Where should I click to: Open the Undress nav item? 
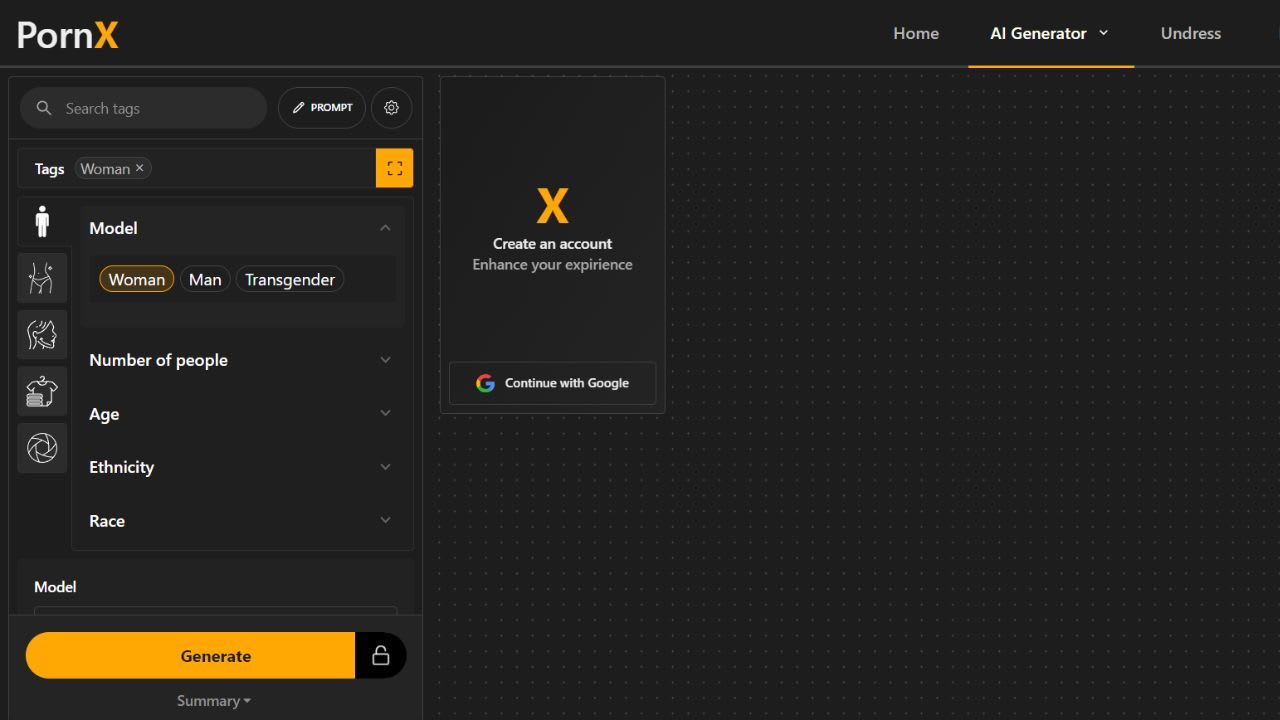(1191, 33)
